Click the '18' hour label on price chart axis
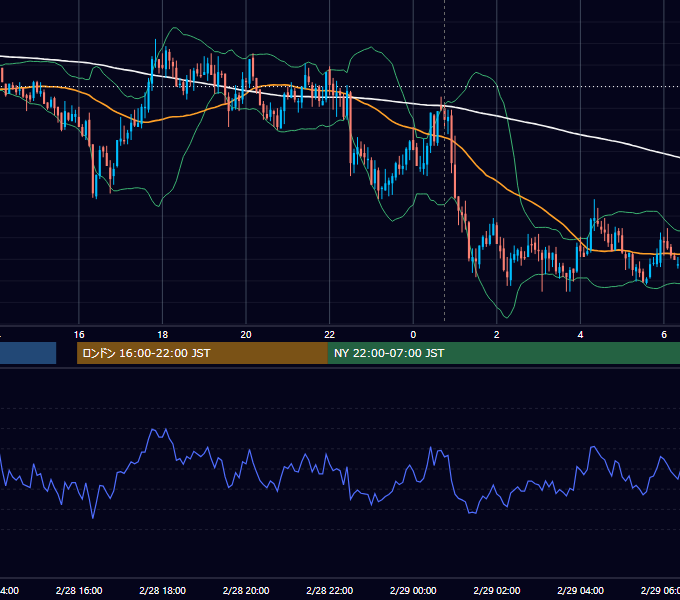Screen dimensions: 680x600 [x=163, y=335]
